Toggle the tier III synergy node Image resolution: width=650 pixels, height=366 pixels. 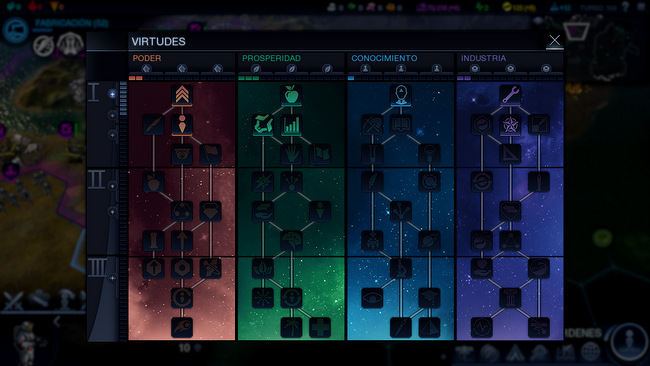(x=112, y=278)
